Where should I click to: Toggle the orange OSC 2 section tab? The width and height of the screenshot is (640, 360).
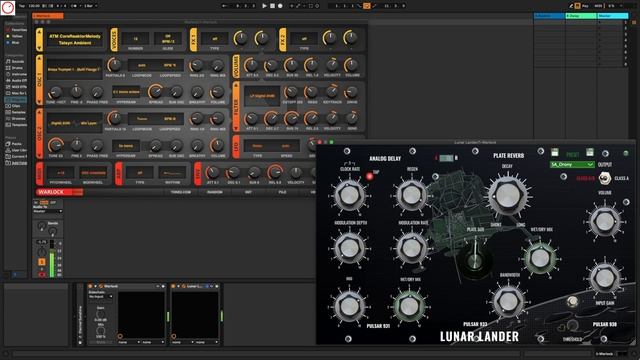(39, 133)
